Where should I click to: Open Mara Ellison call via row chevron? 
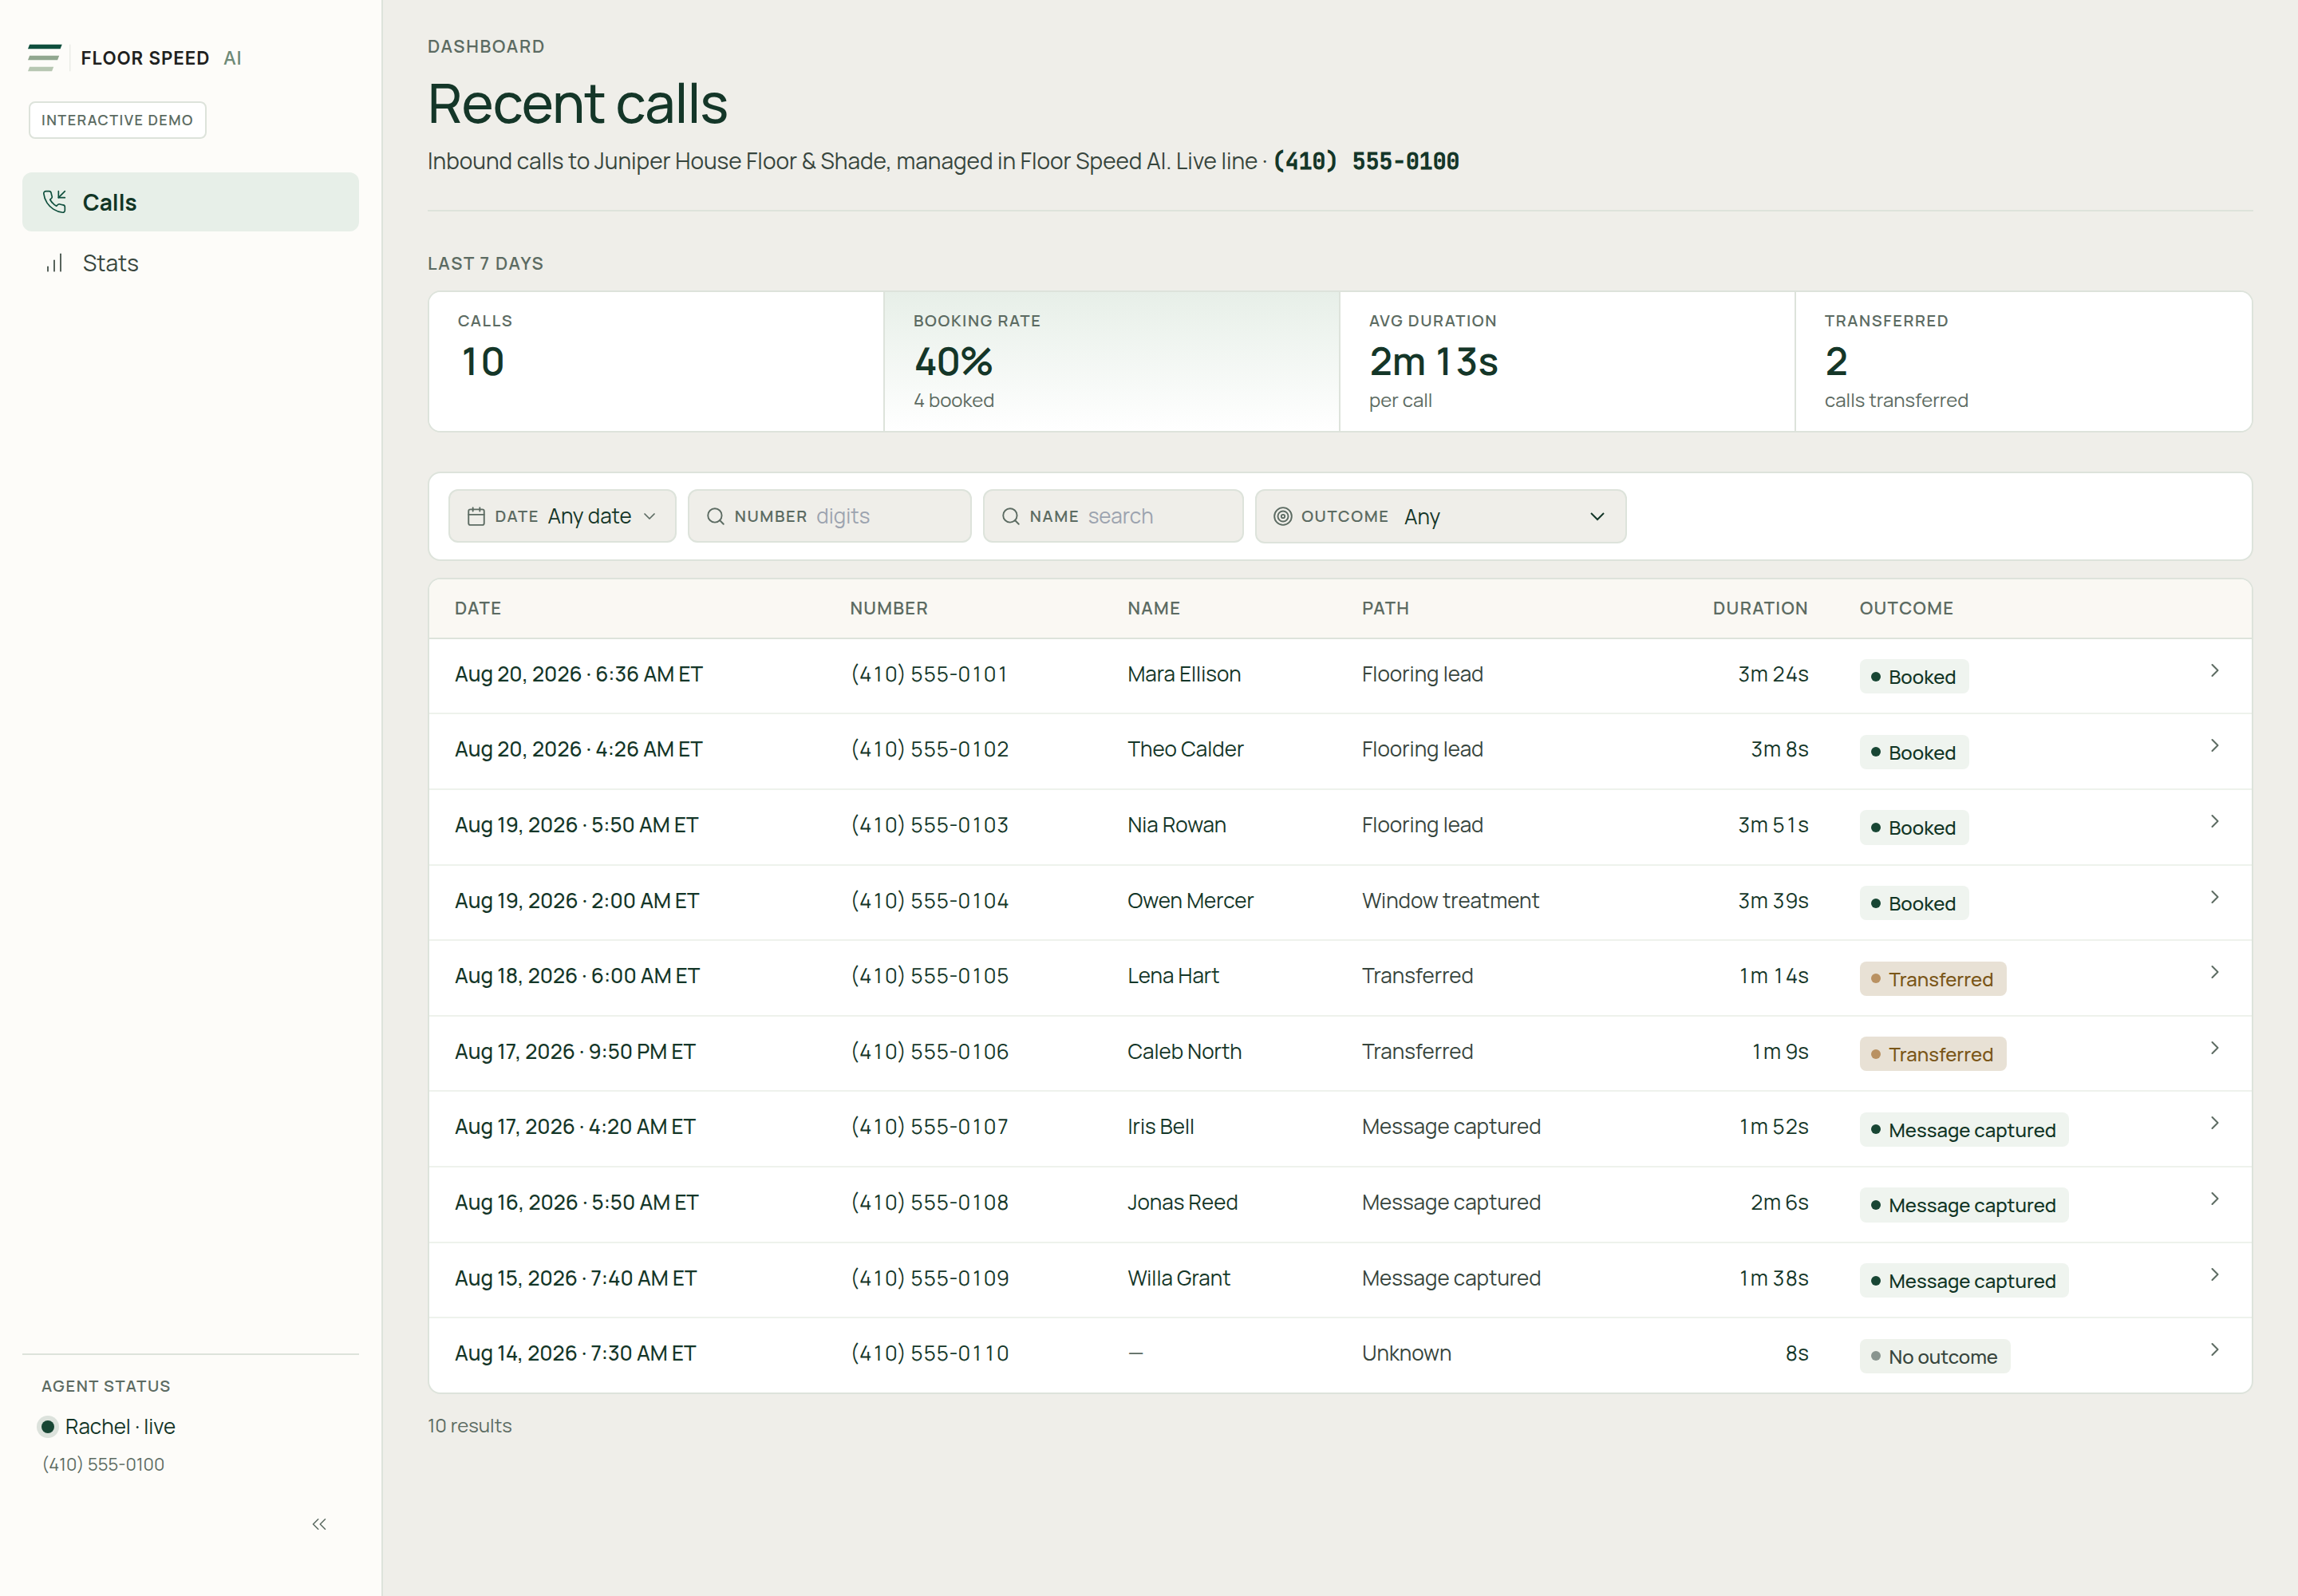2214,671
